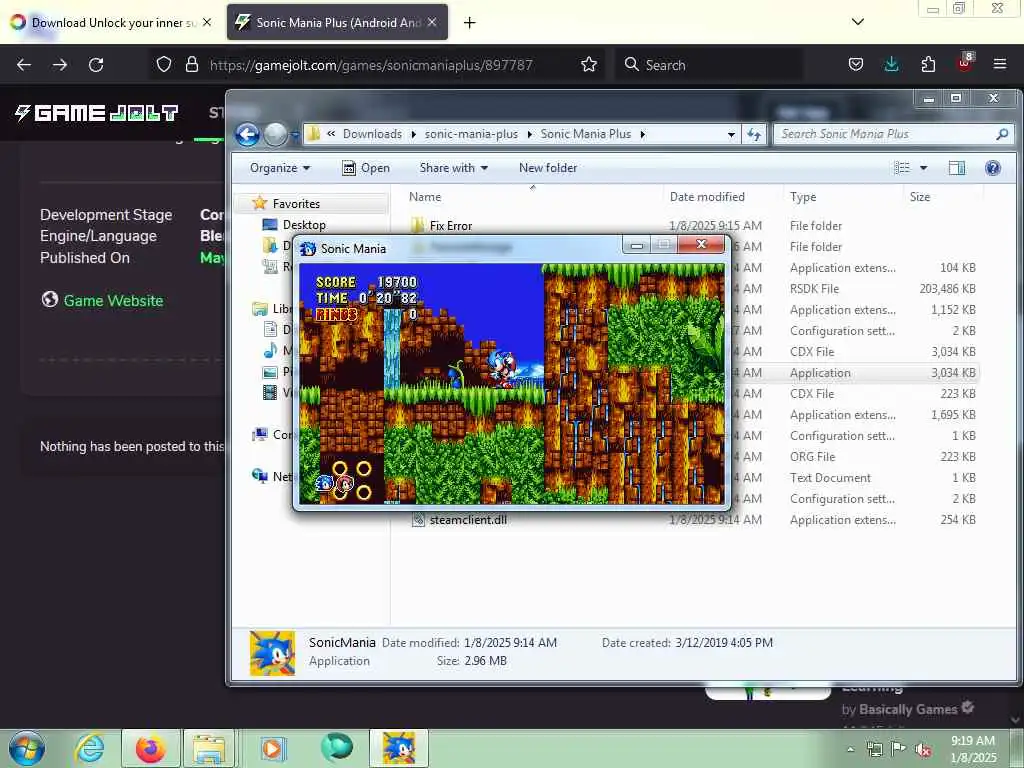This screenshot has height=768, width=1024.
Task: Click the Game Jolt logo
Action: pyautogui.click(x=97, y=113)
